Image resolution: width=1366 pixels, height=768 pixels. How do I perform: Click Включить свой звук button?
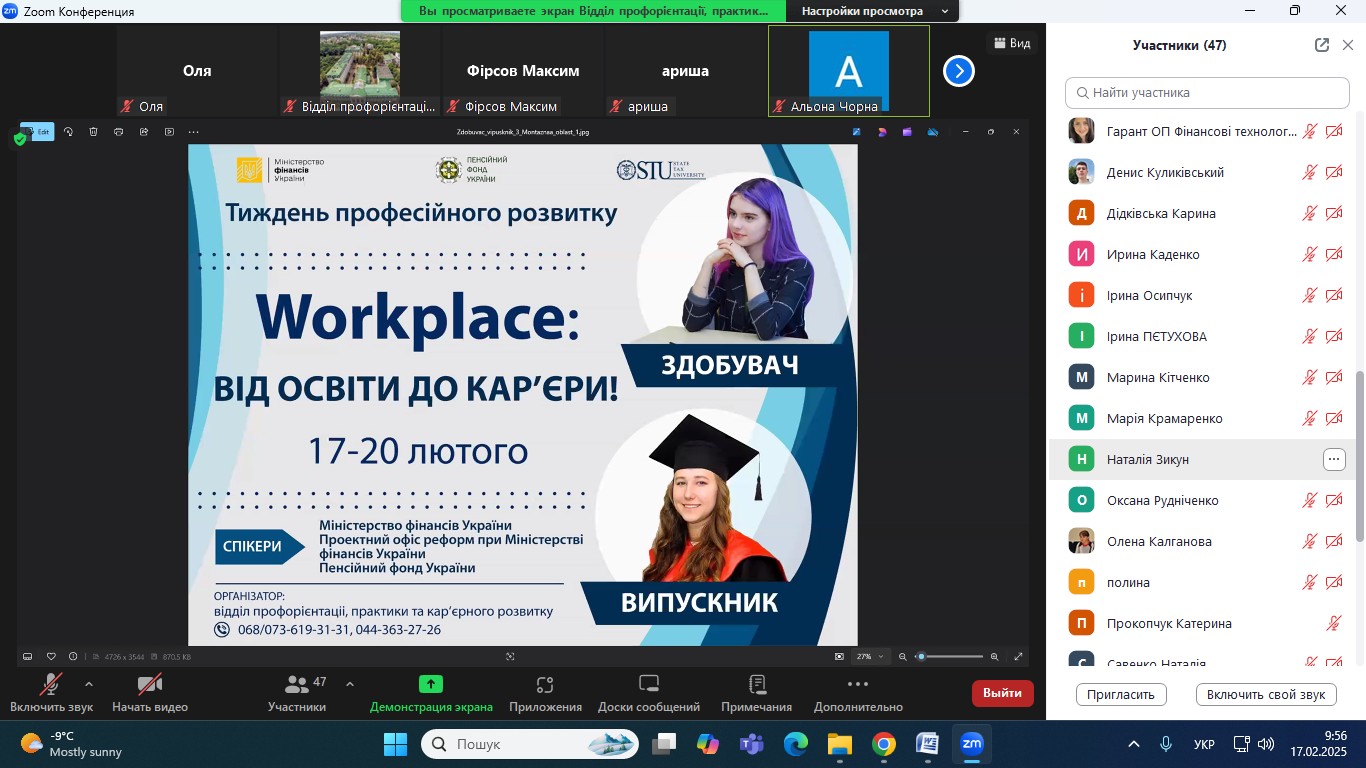[1266, 694]
